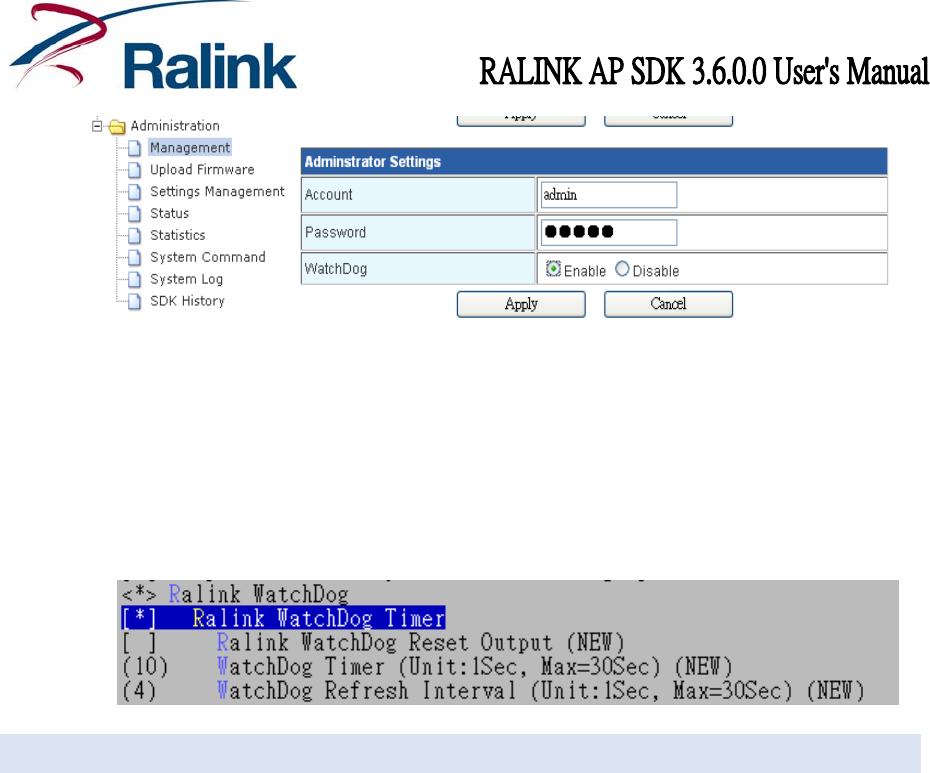Open the Management page
Viewport: 930px width, 773px height.
190,148
